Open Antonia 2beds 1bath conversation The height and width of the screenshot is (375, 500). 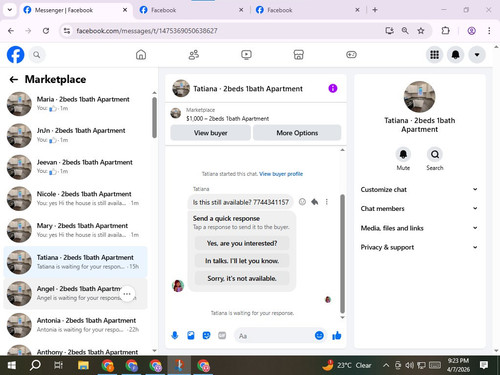click(75, 325)
